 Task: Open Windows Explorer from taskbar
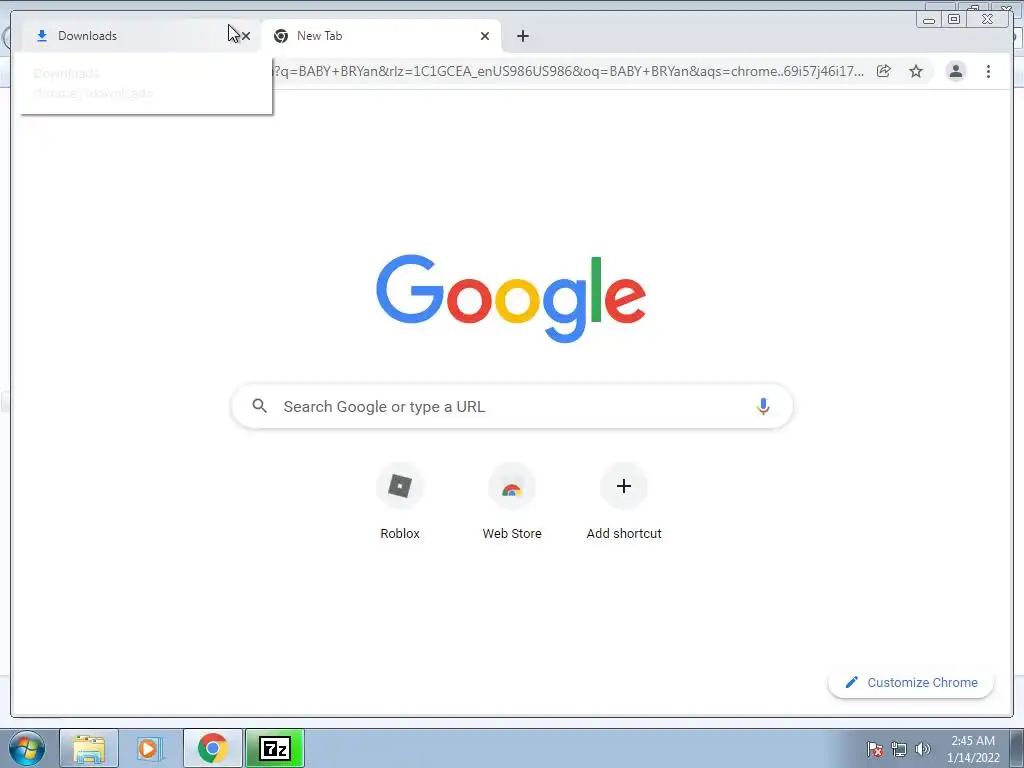click(89, 748)
